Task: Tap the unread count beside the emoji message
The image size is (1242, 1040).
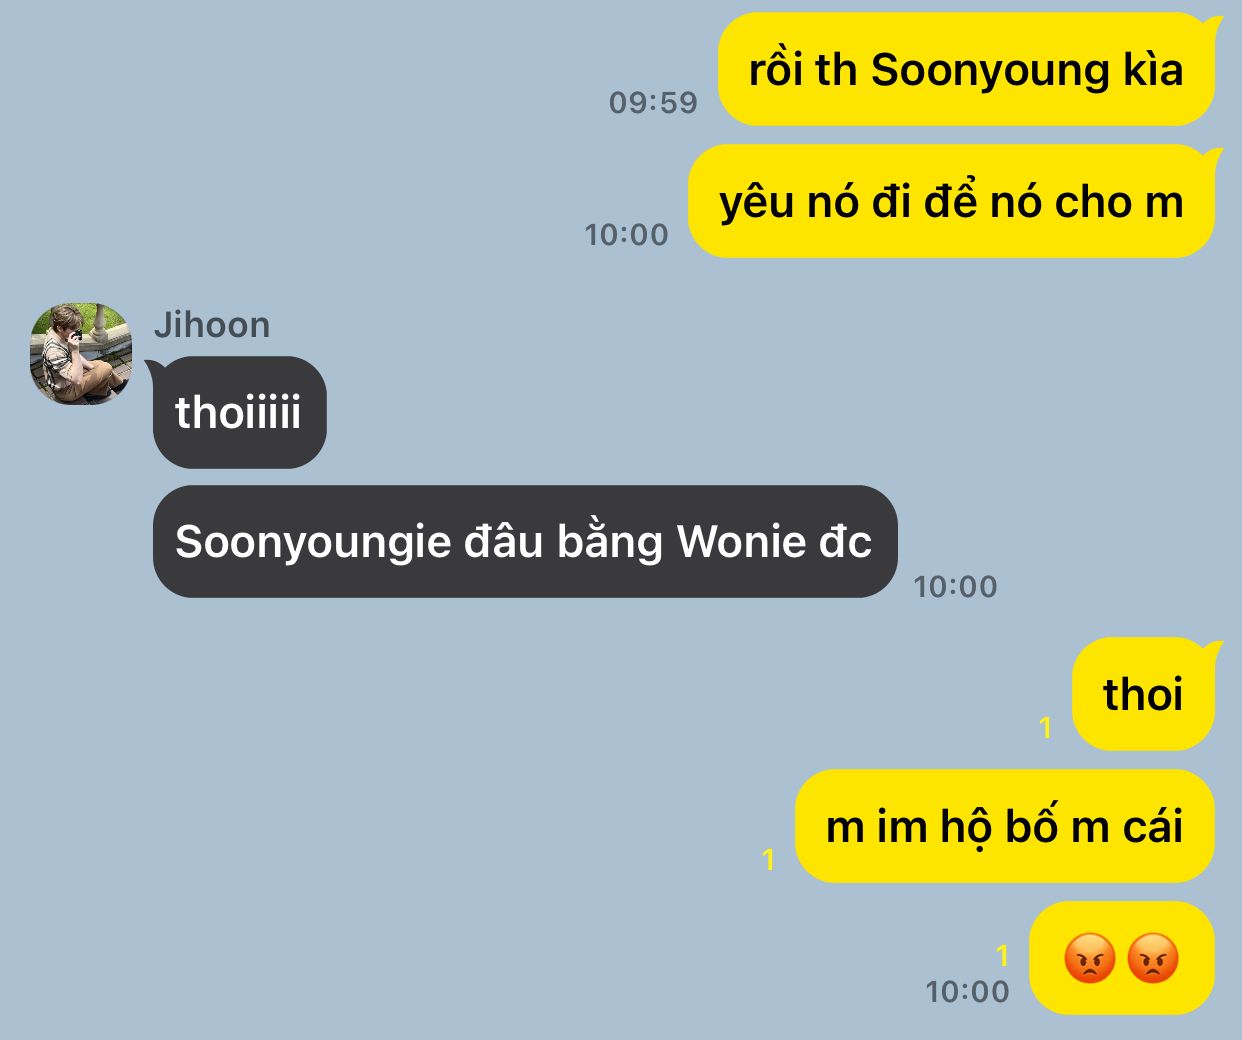Action: pyautogui.click(x=1002, y=956)
